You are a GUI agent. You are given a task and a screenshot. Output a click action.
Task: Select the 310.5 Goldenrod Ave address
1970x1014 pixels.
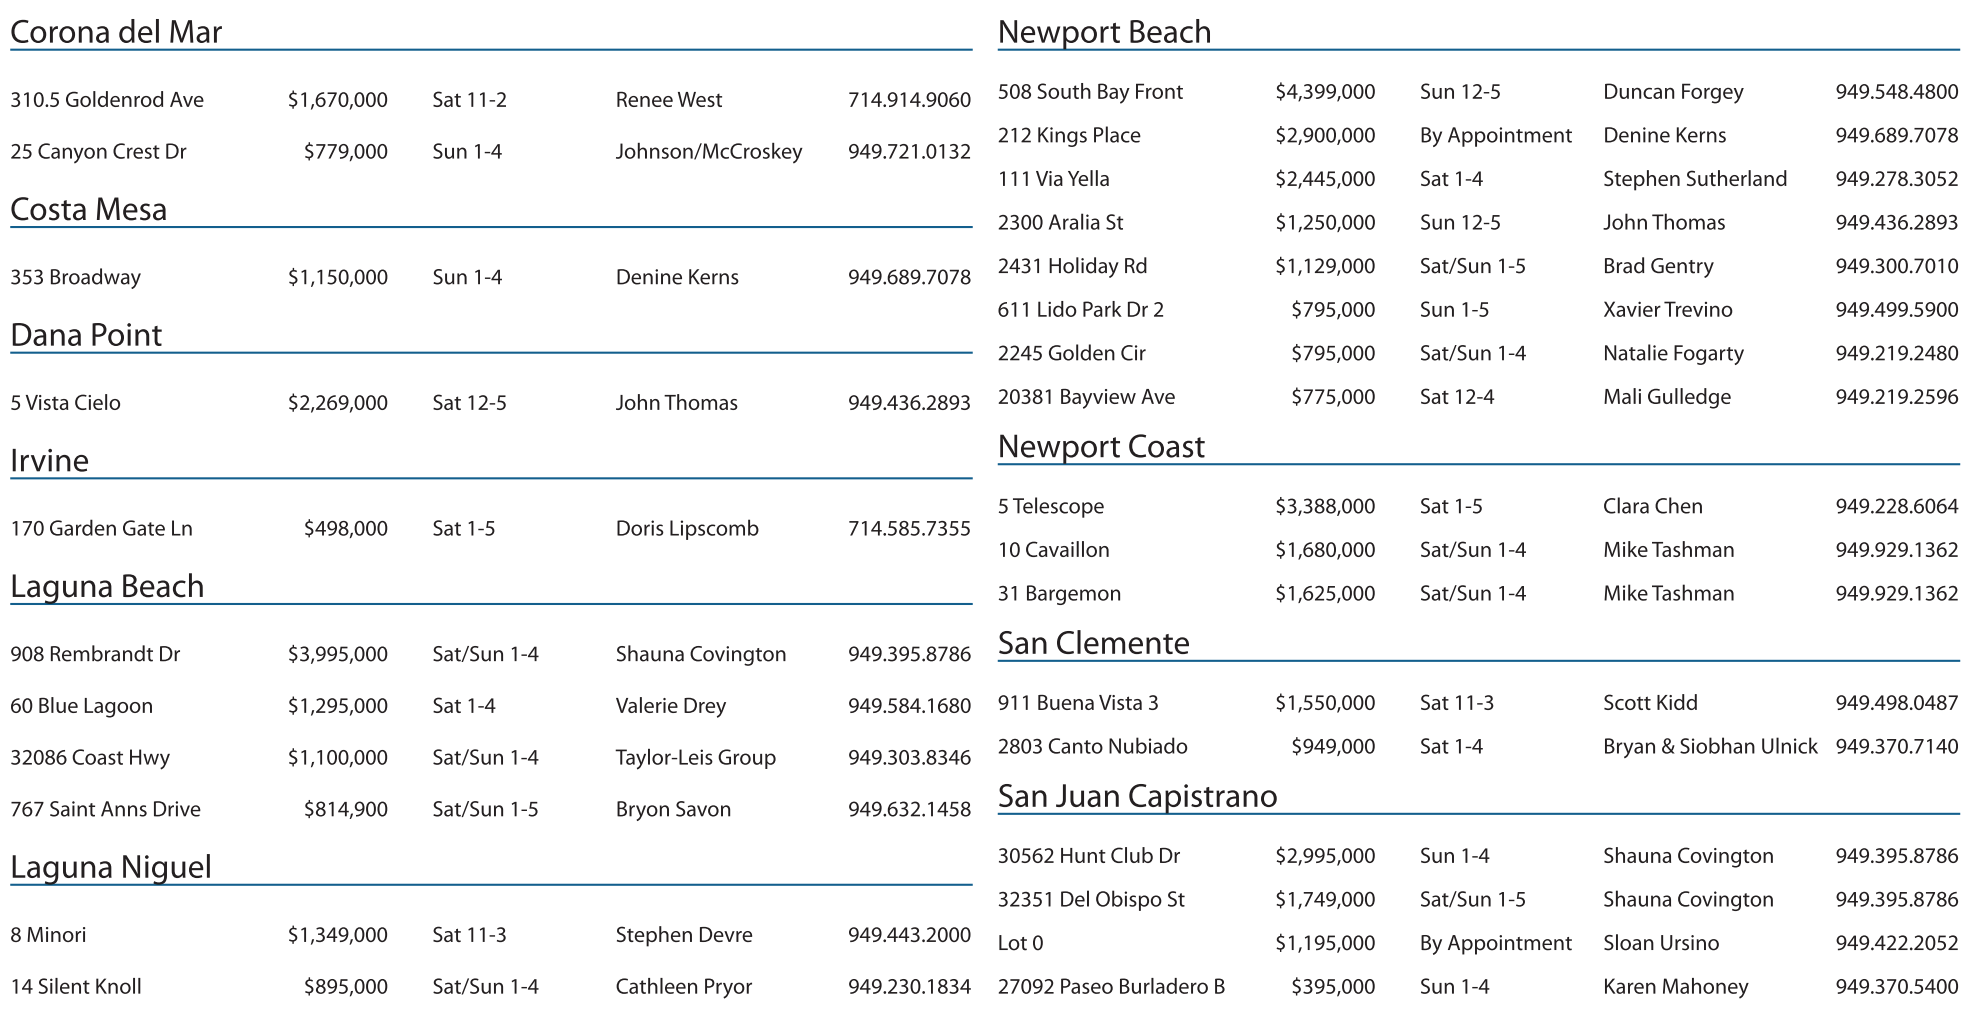[x=107, y=100]
